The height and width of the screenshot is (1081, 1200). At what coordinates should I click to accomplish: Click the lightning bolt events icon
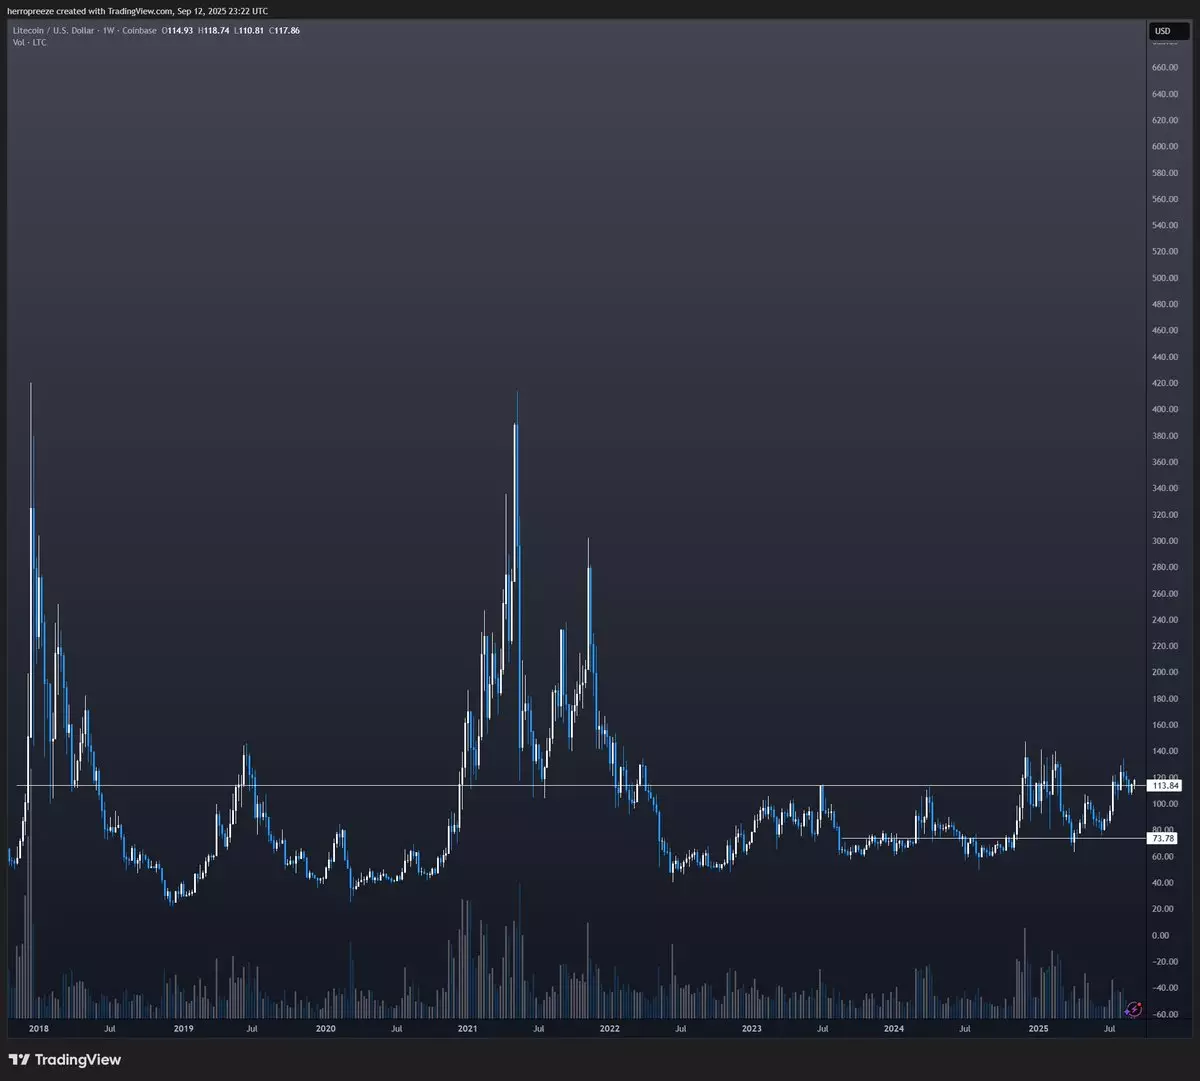[1134, 1010]
